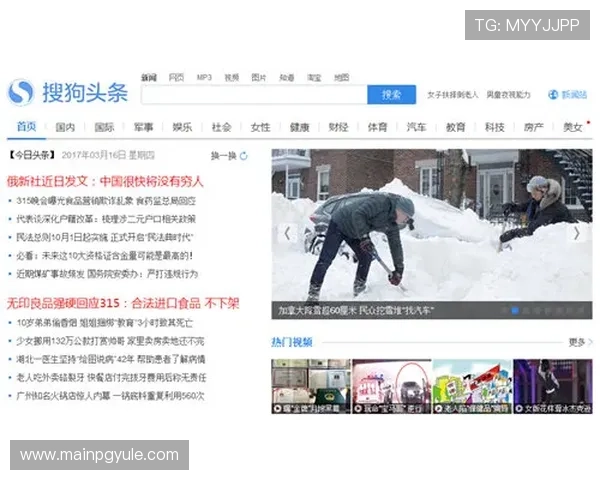Click the 换一换 text link

[224, 156]
